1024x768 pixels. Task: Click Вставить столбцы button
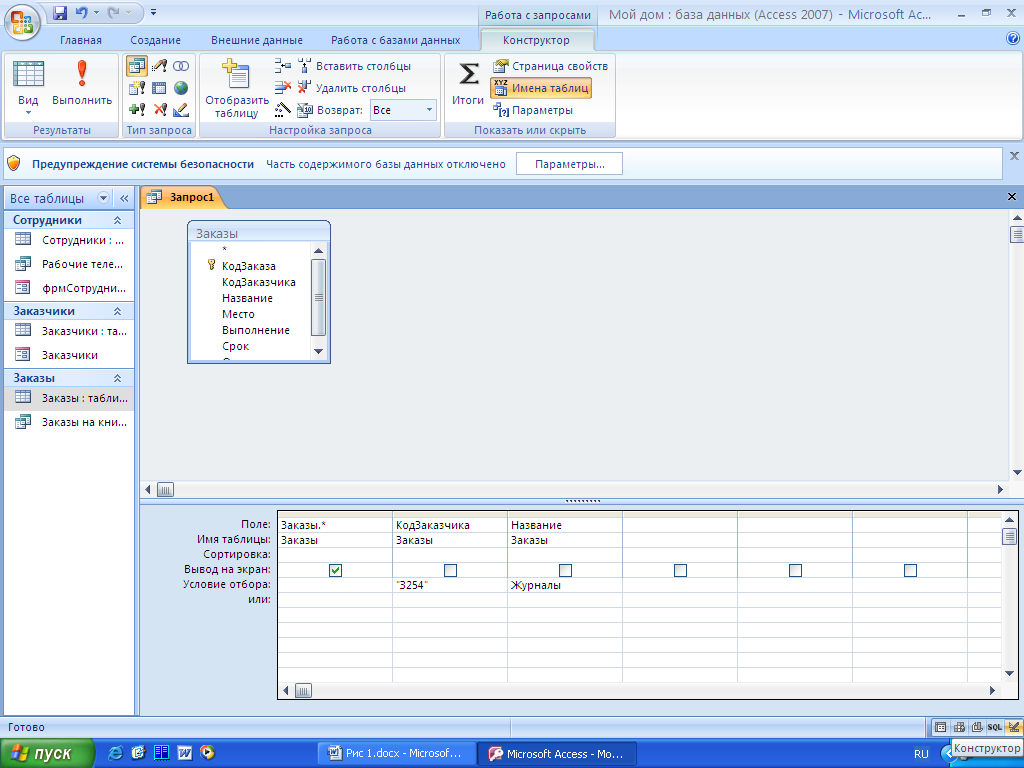point(355,66)
